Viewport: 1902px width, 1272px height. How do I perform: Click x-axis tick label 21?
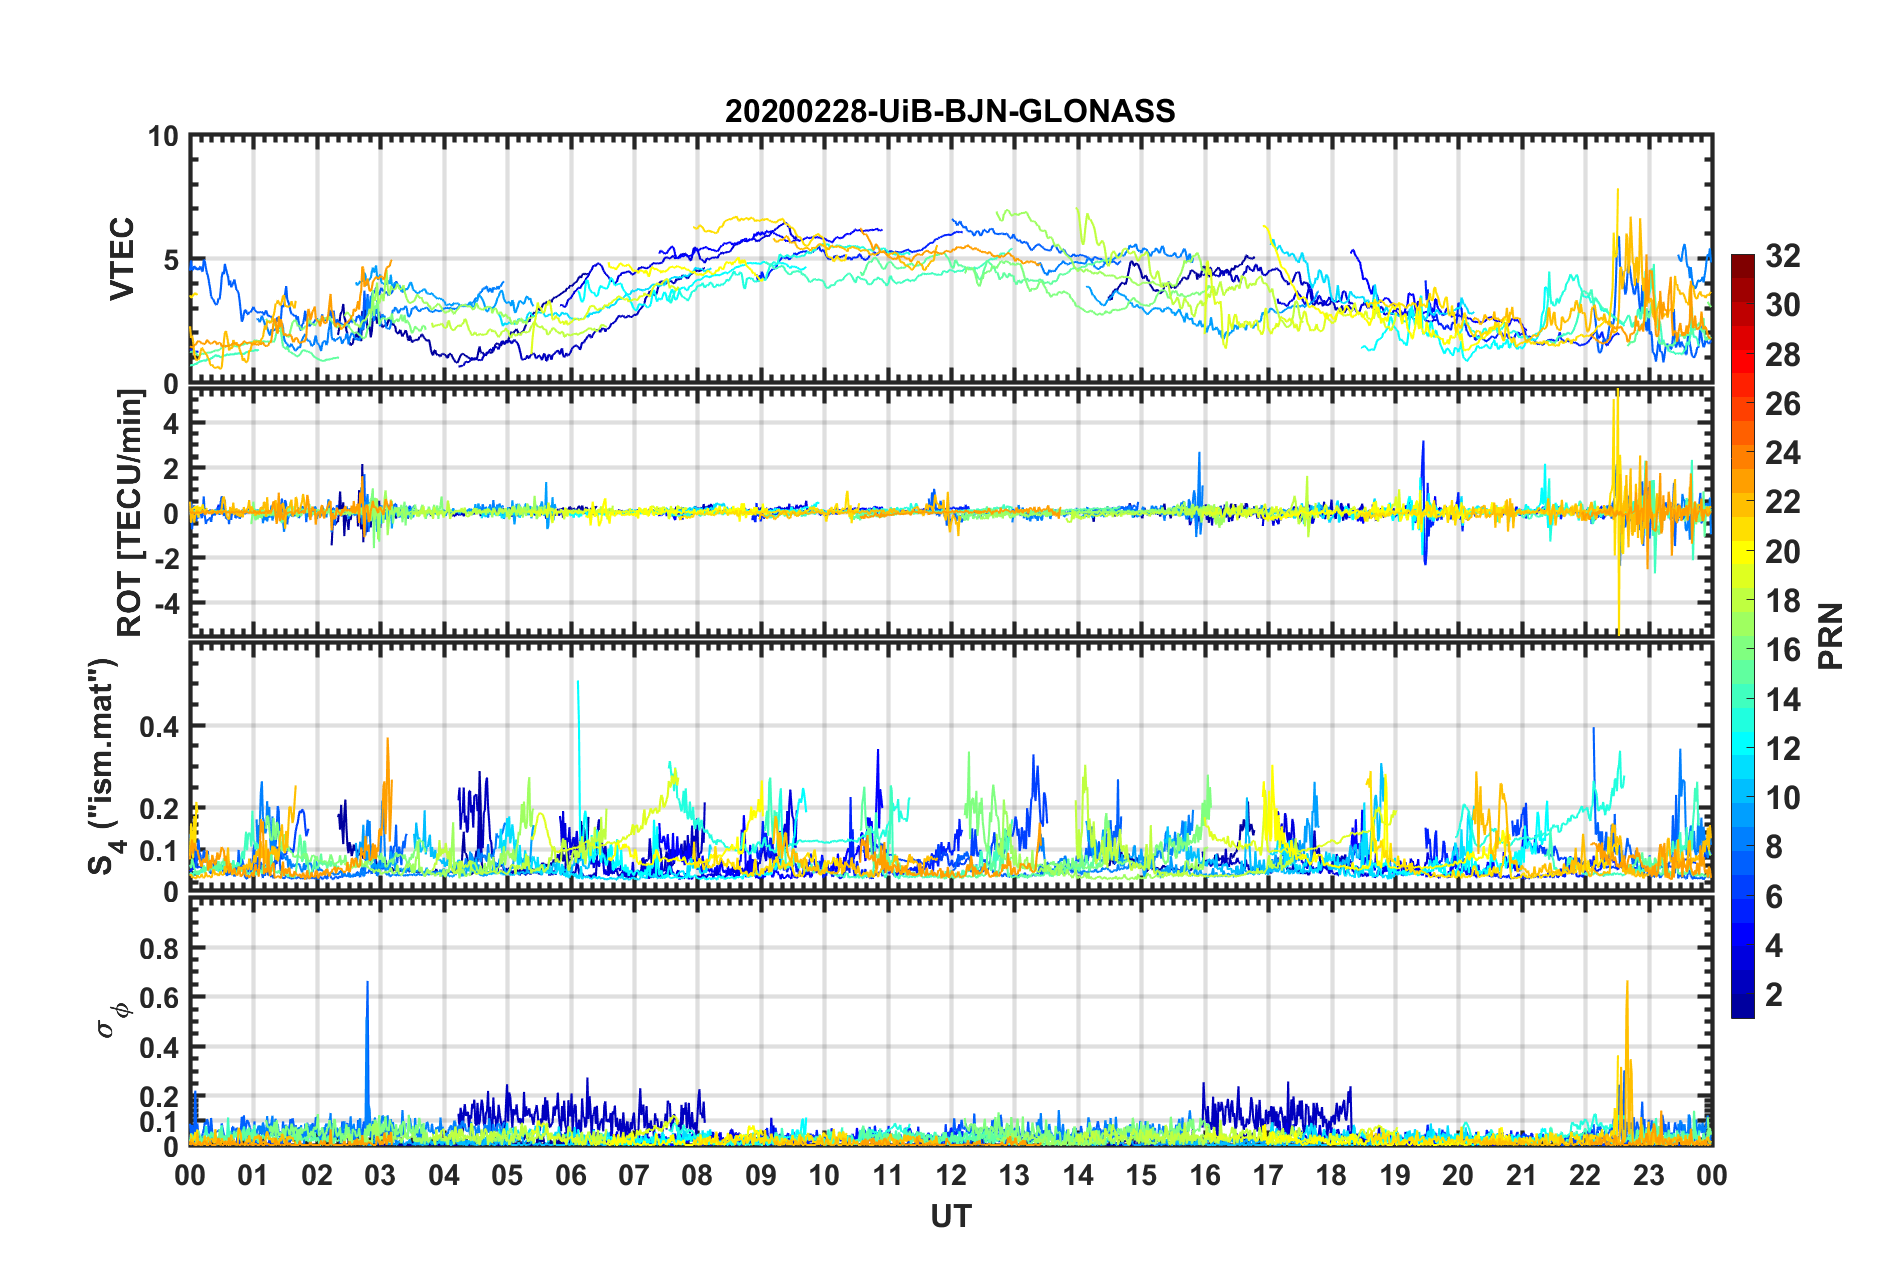tap(1522, 1175)
